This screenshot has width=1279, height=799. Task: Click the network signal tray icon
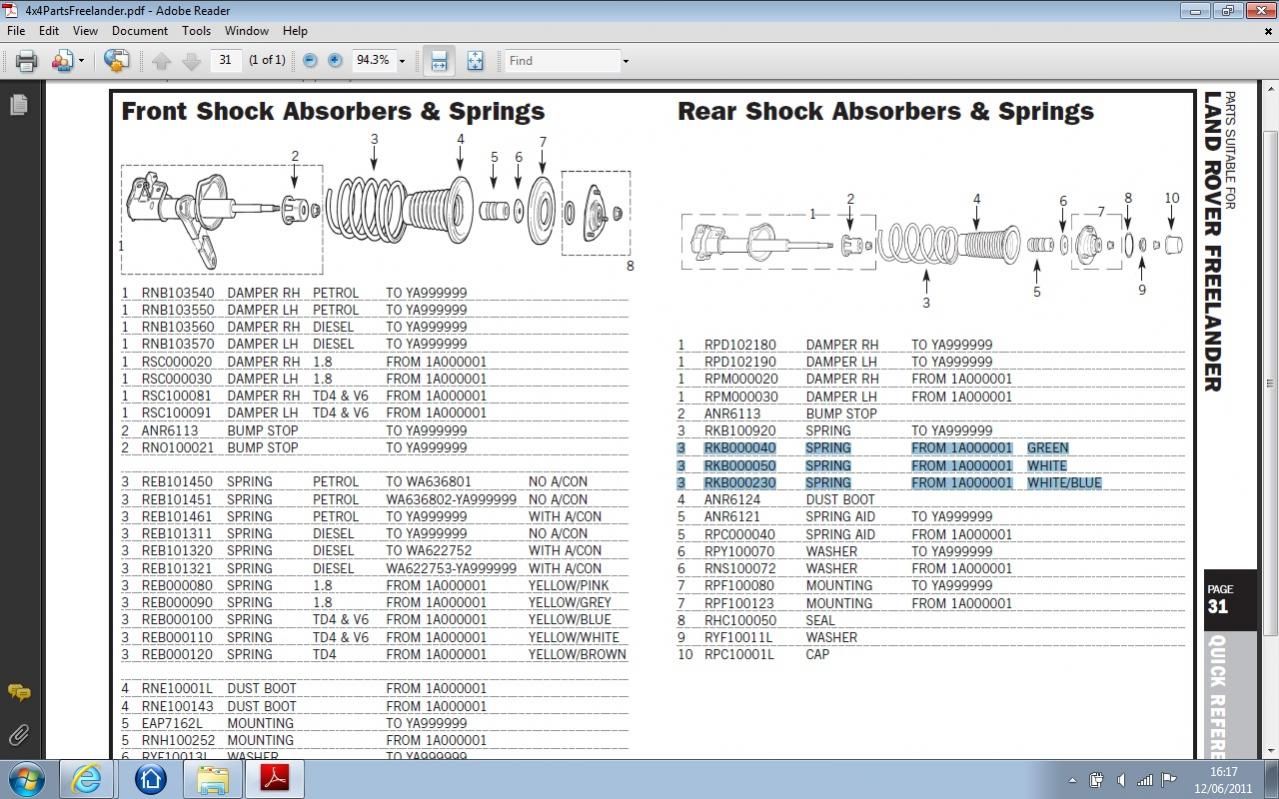pos(1145,780)
